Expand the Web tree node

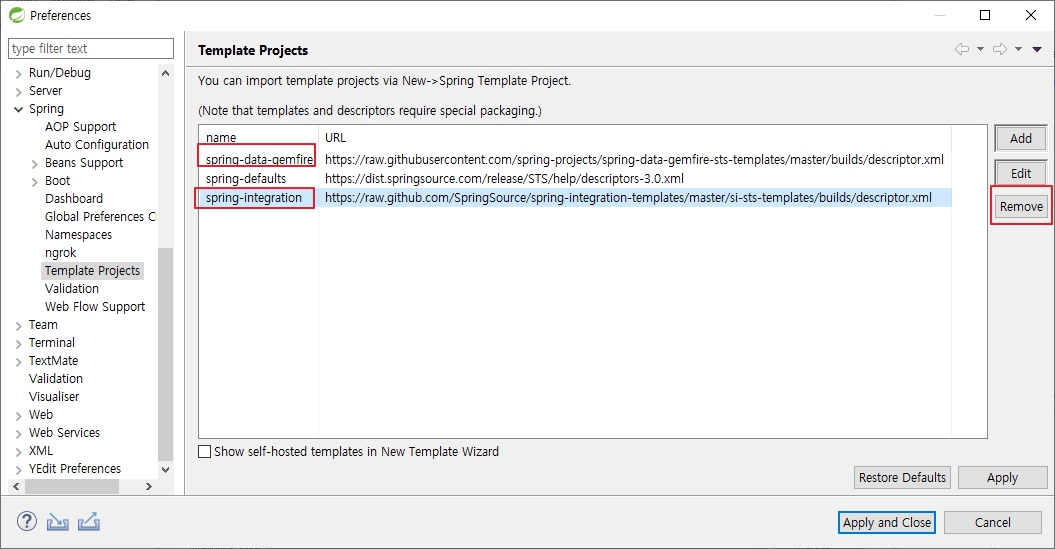point(19,416)
